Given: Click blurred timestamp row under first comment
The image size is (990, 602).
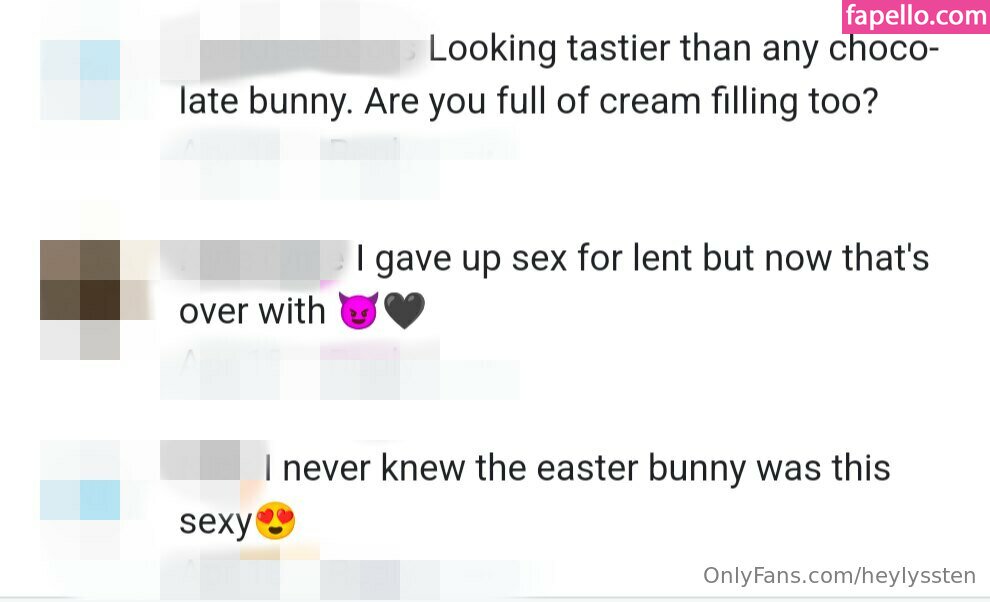Looking at the screenshot, I should pos(340,152).
